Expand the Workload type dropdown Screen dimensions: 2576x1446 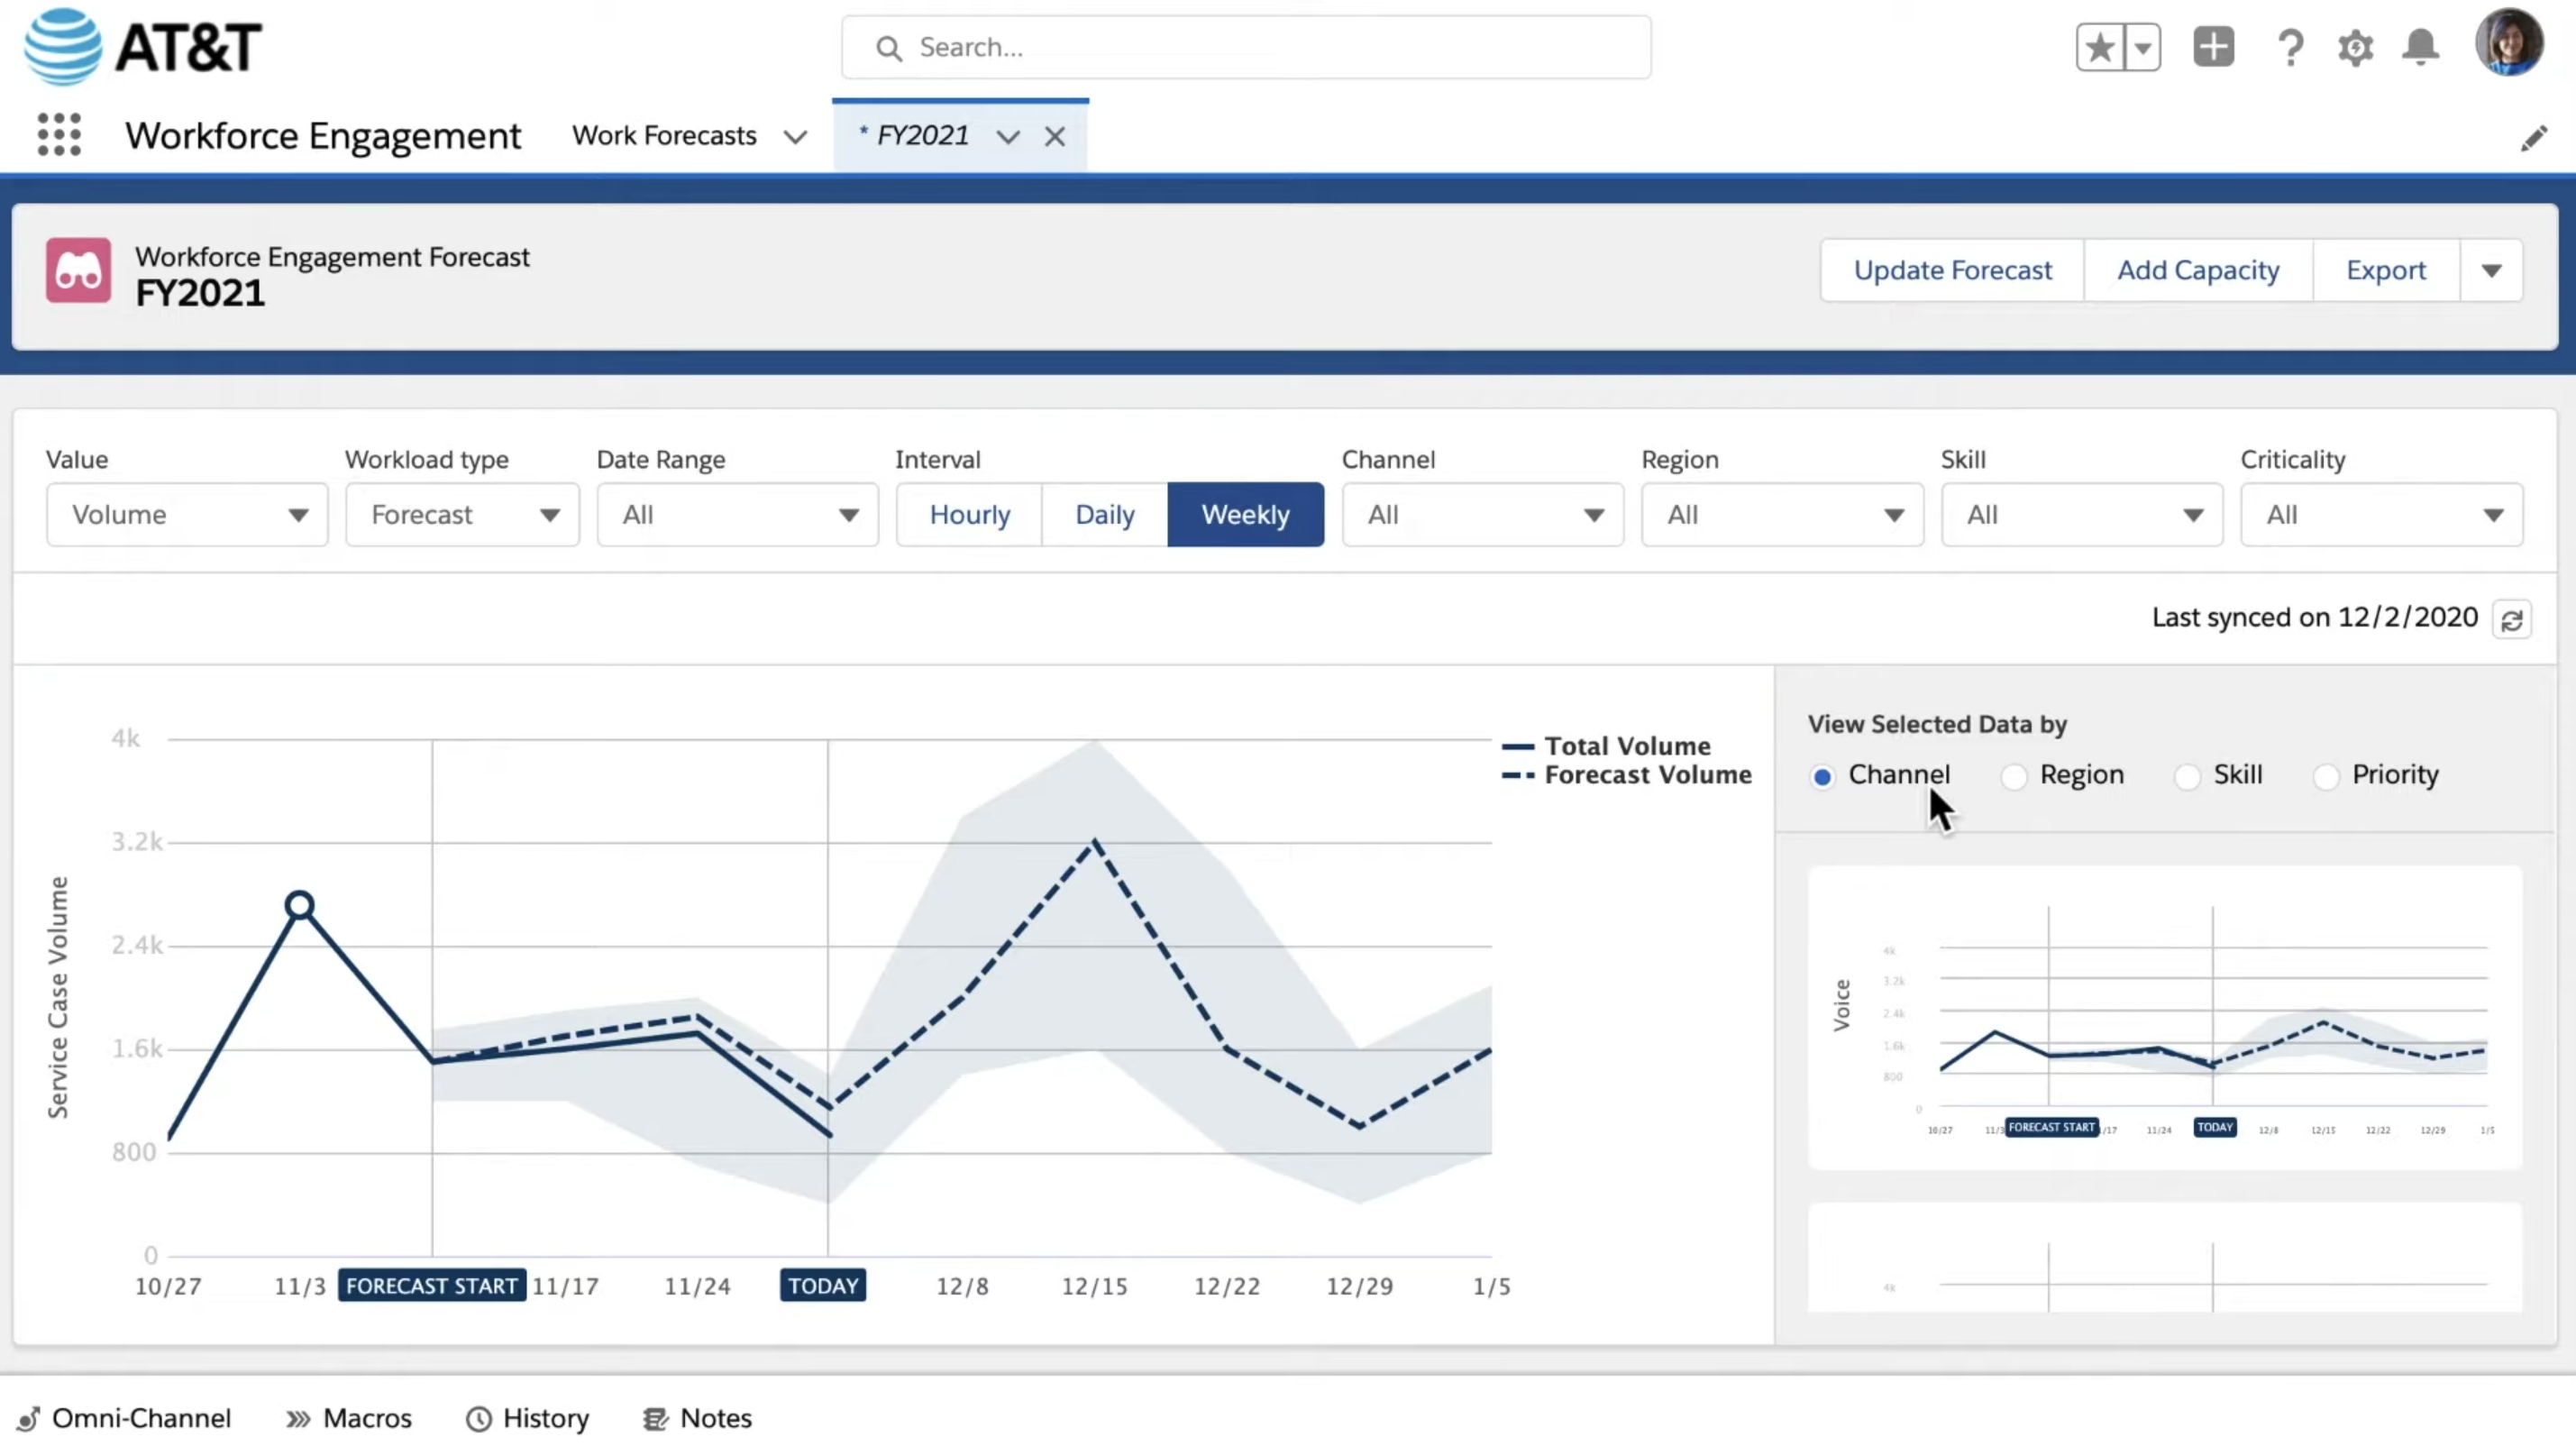tap(462, 515)
